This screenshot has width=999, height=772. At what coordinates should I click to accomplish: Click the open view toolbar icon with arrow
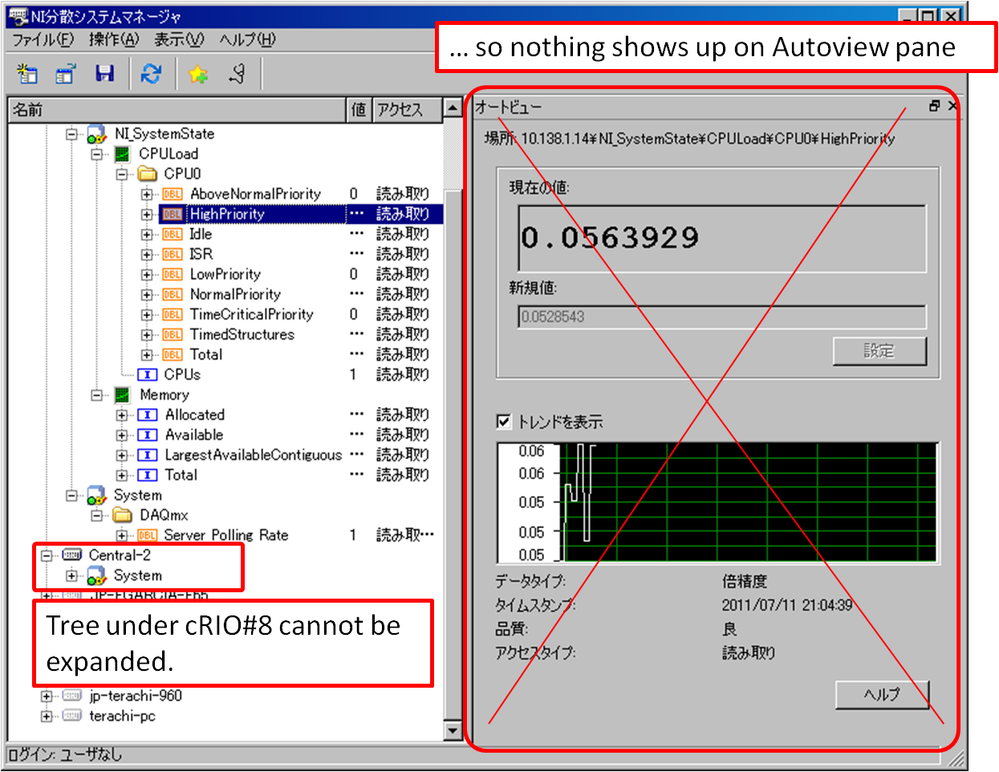pyautogui.click(x=66, y=74)
